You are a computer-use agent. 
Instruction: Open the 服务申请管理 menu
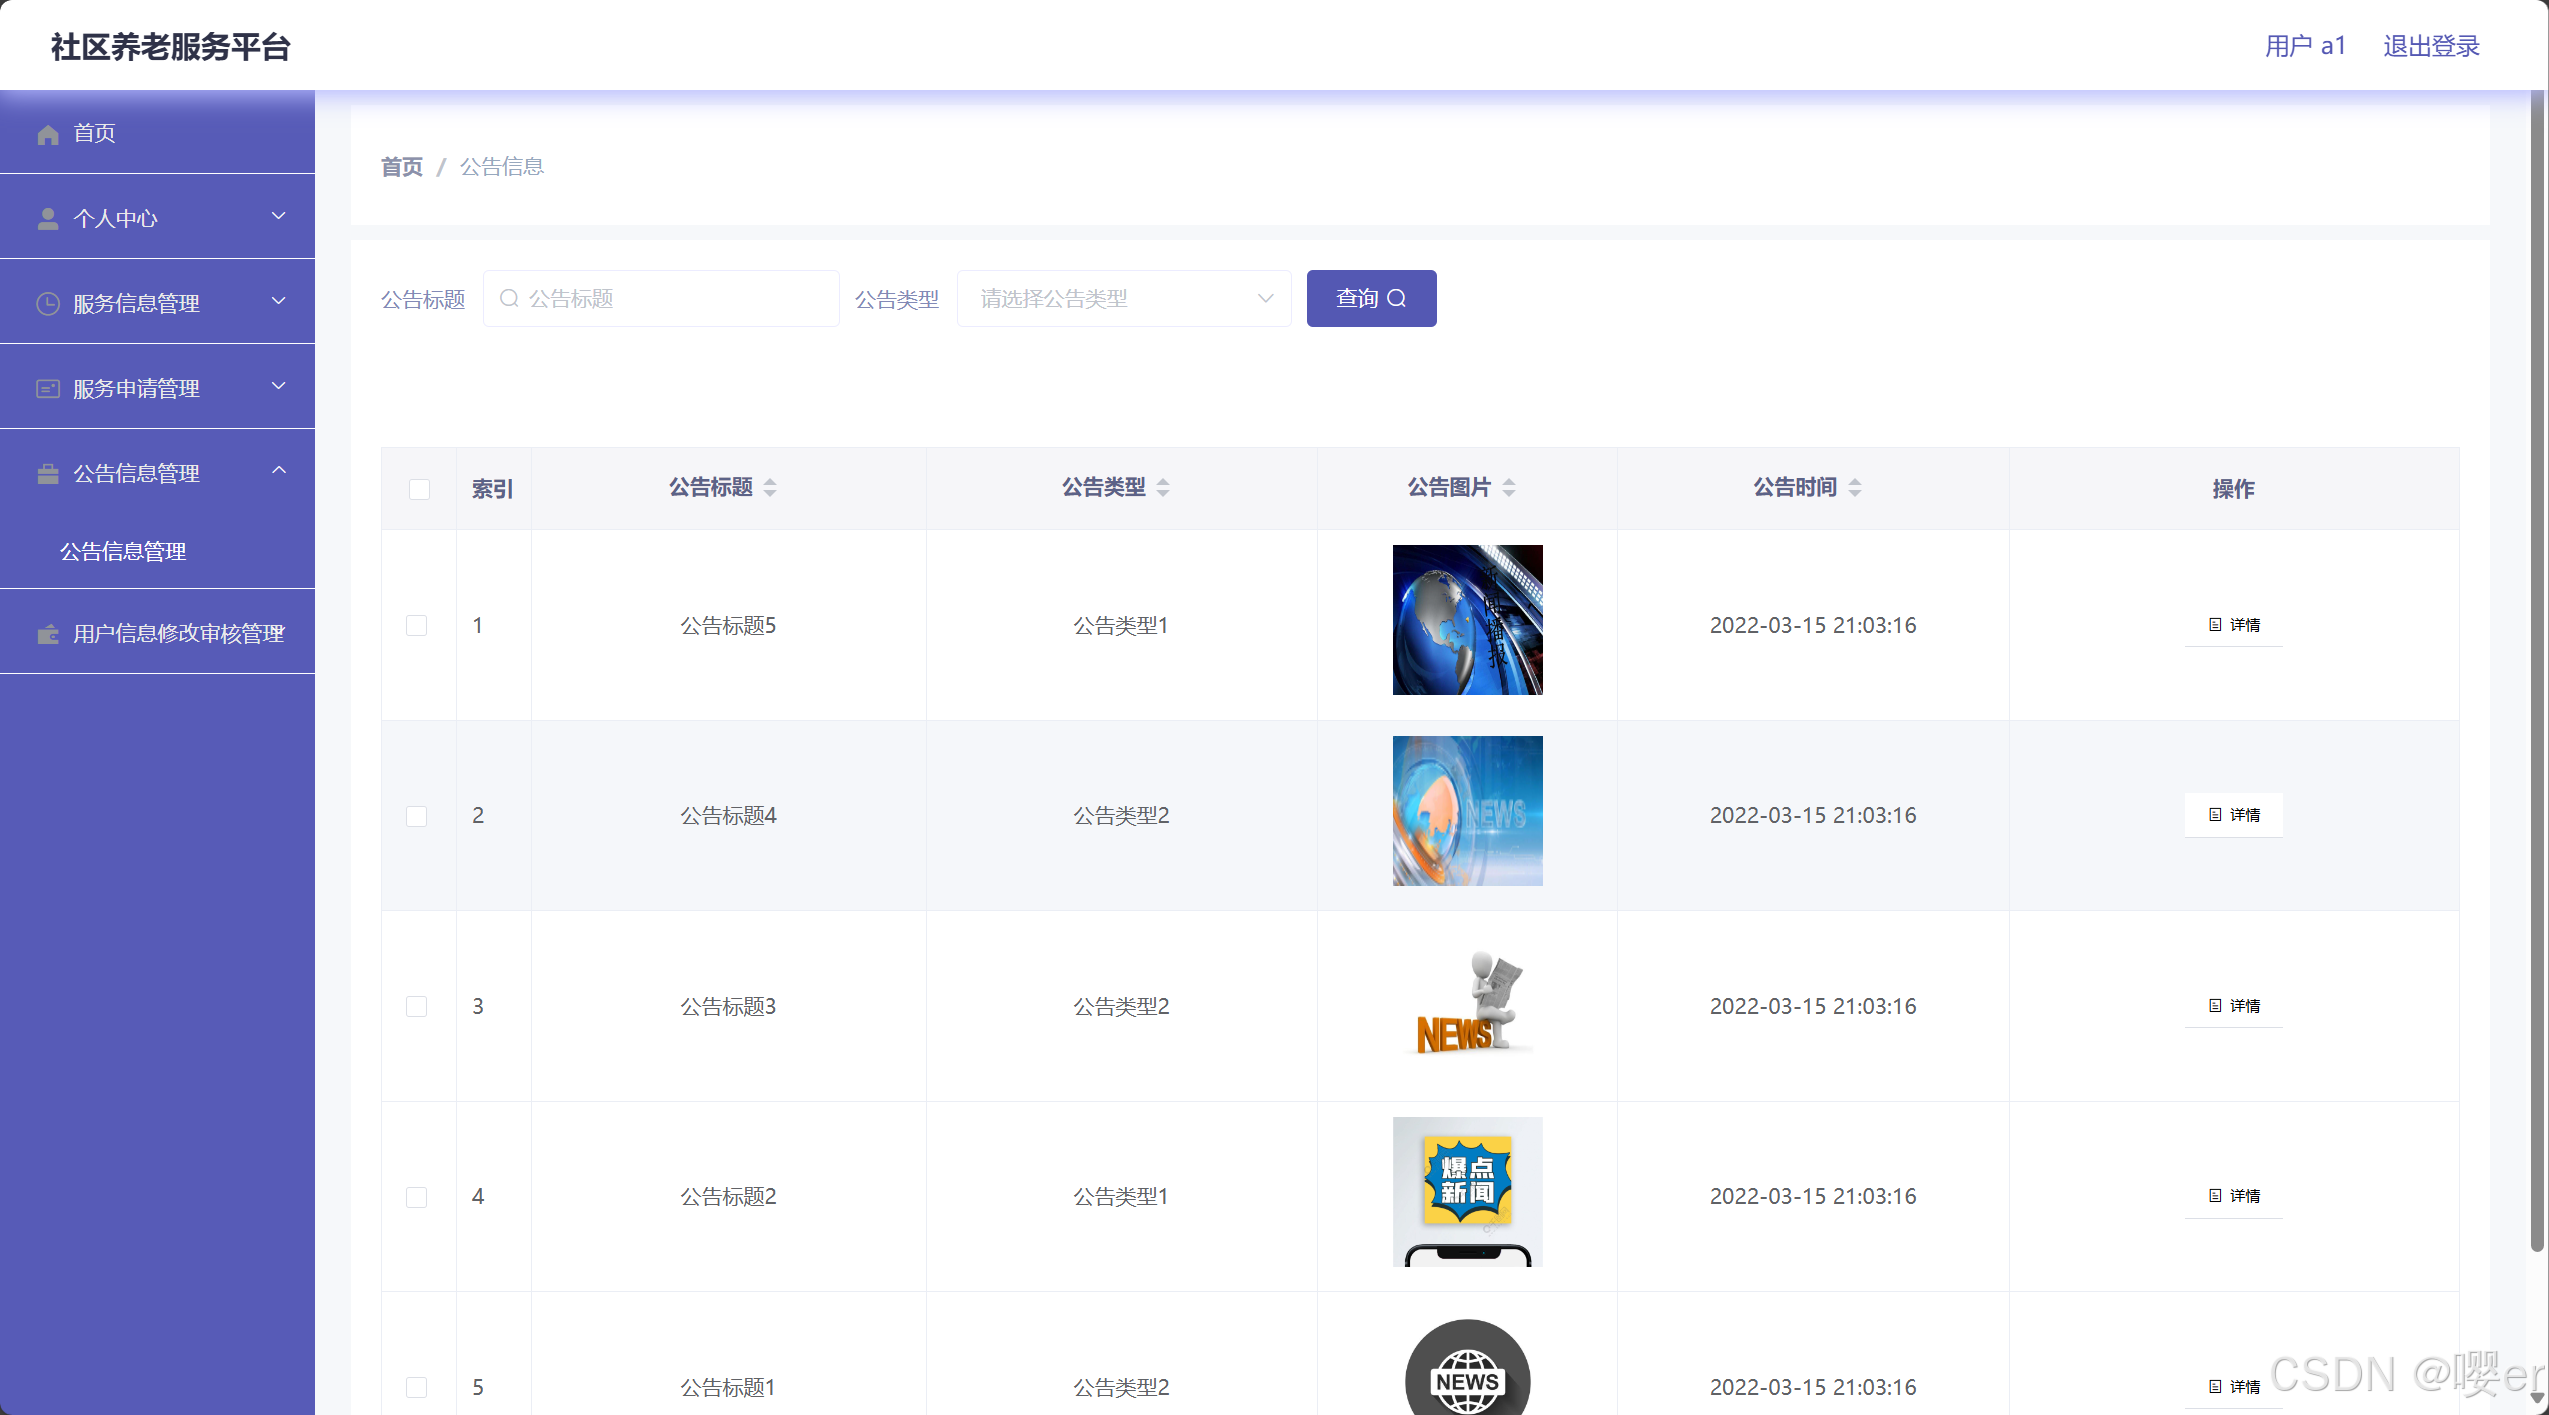[137, 389]
